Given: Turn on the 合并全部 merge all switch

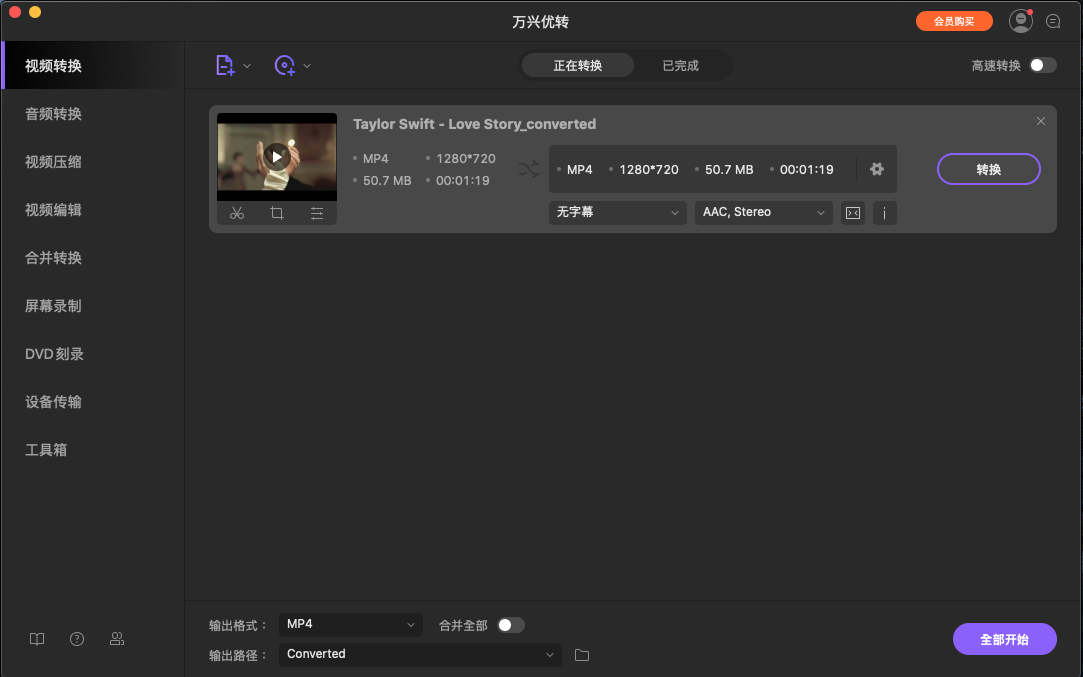Looking at the screenshot, I should click(511, 624).
